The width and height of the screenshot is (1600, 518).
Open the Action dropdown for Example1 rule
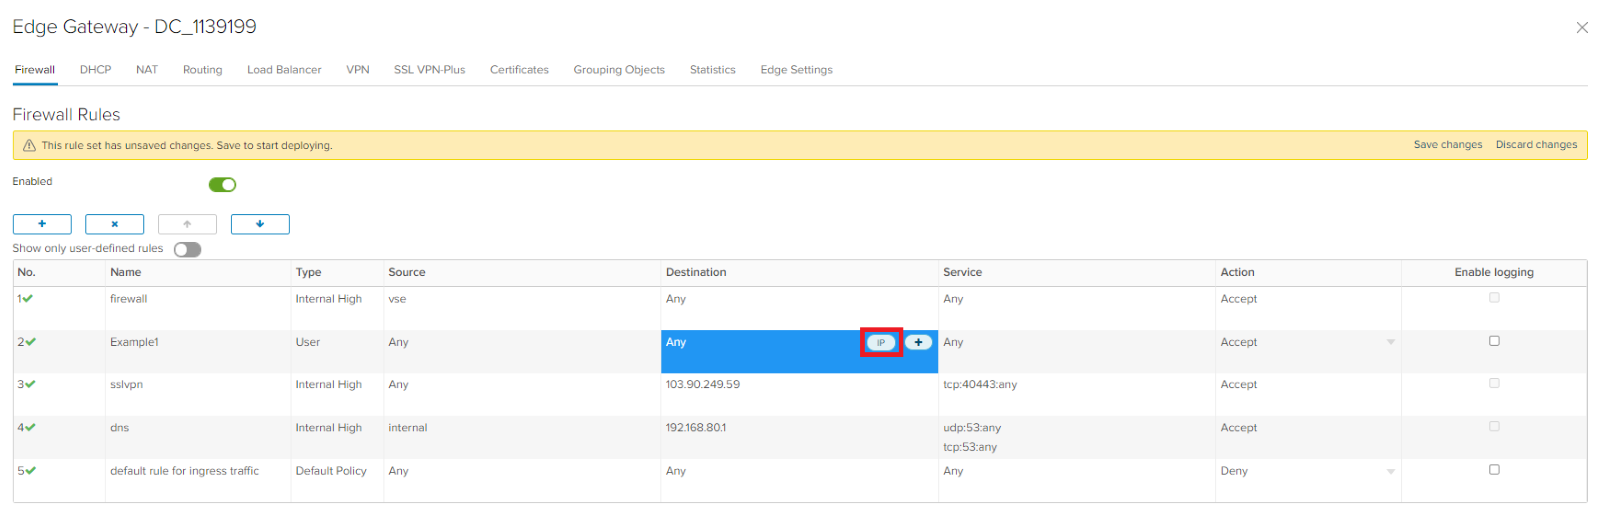[x=1390, y=342]
